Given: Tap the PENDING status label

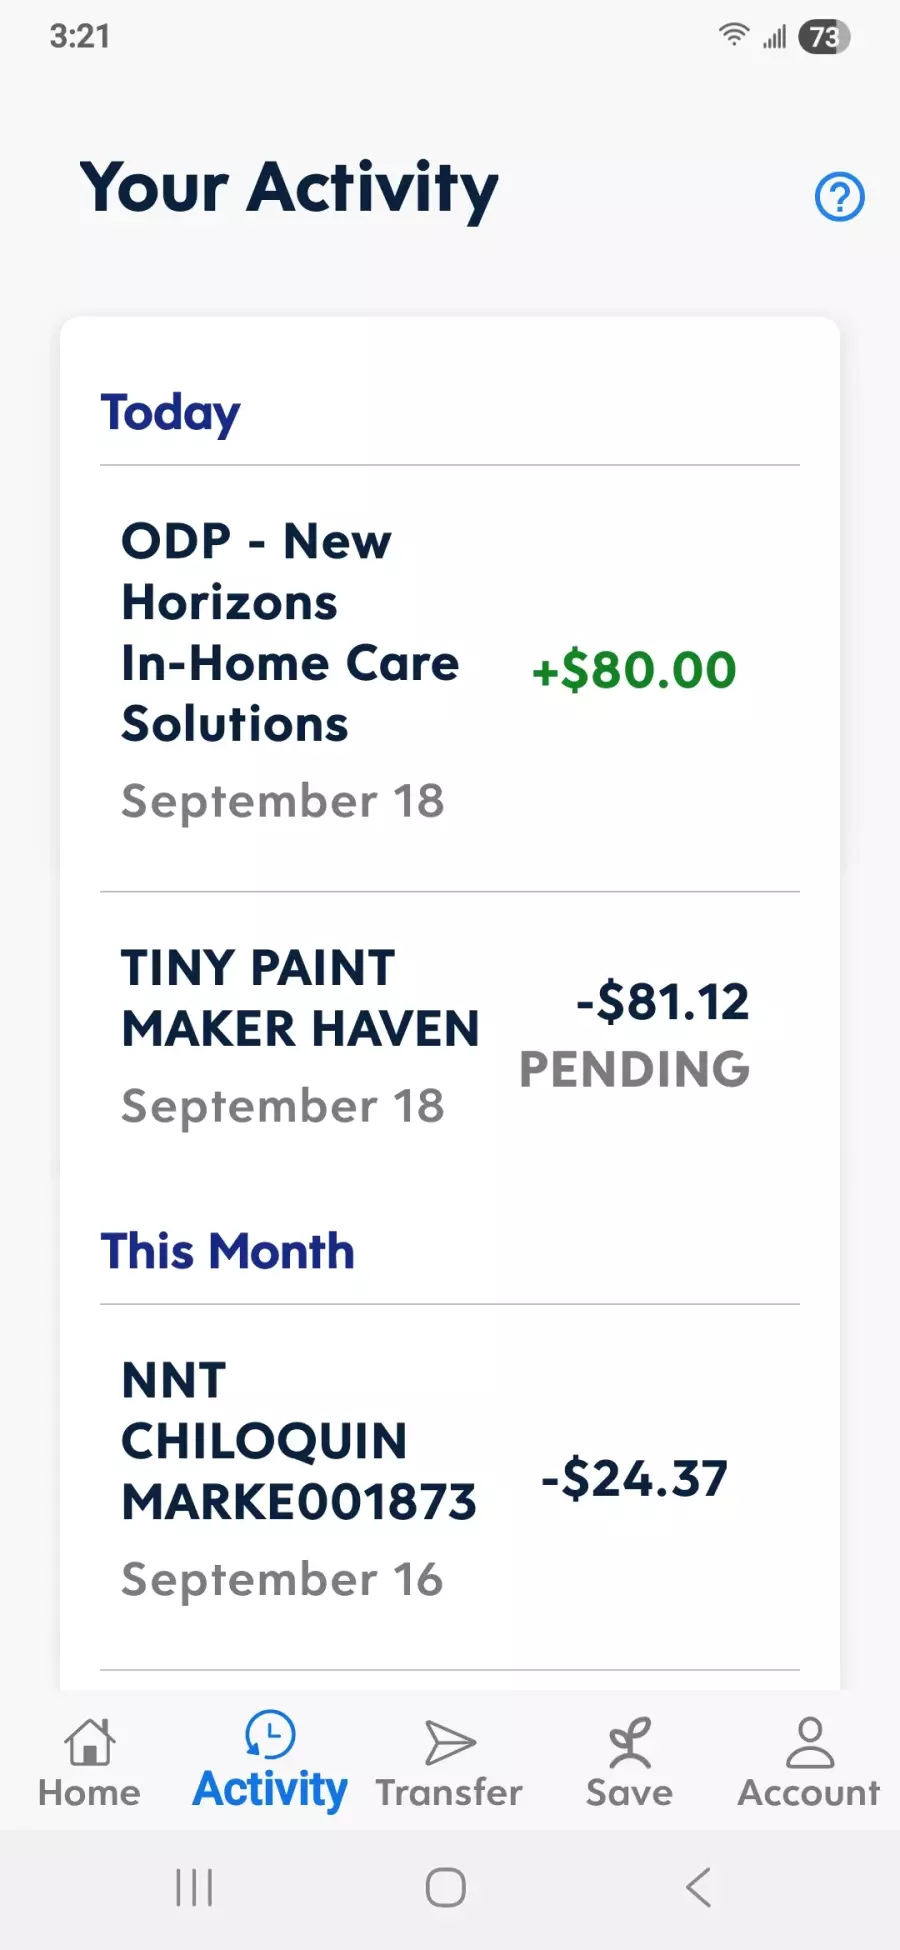Looking at the screenshot, I should [634, 1069].
